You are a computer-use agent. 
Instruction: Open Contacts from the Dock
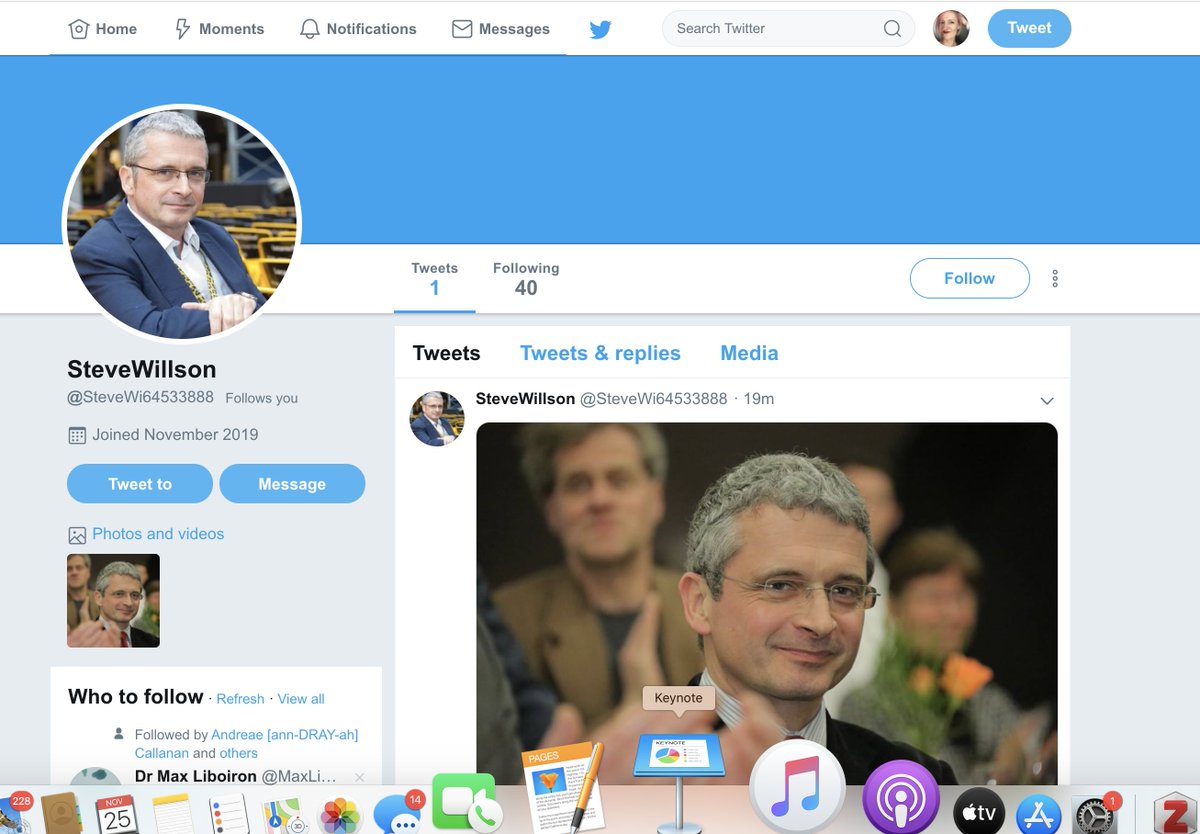[61, 814]
